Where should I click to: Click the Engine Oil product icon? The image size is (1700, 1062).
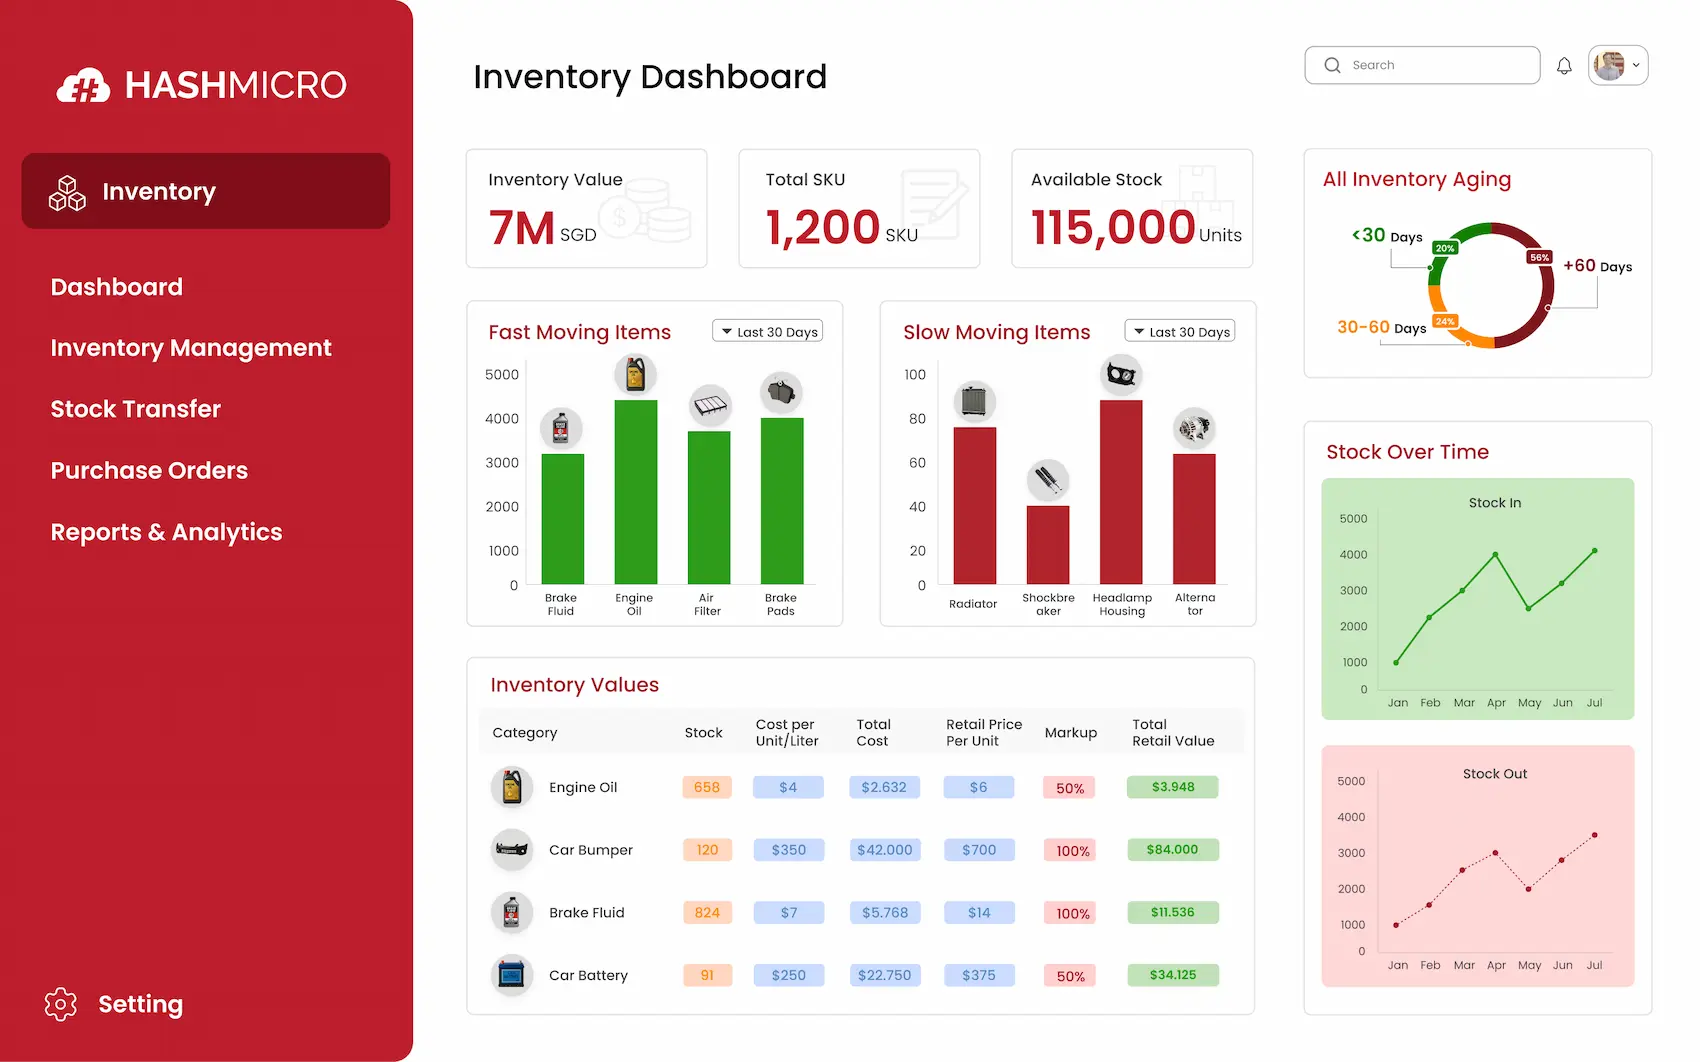coord(512,787)
